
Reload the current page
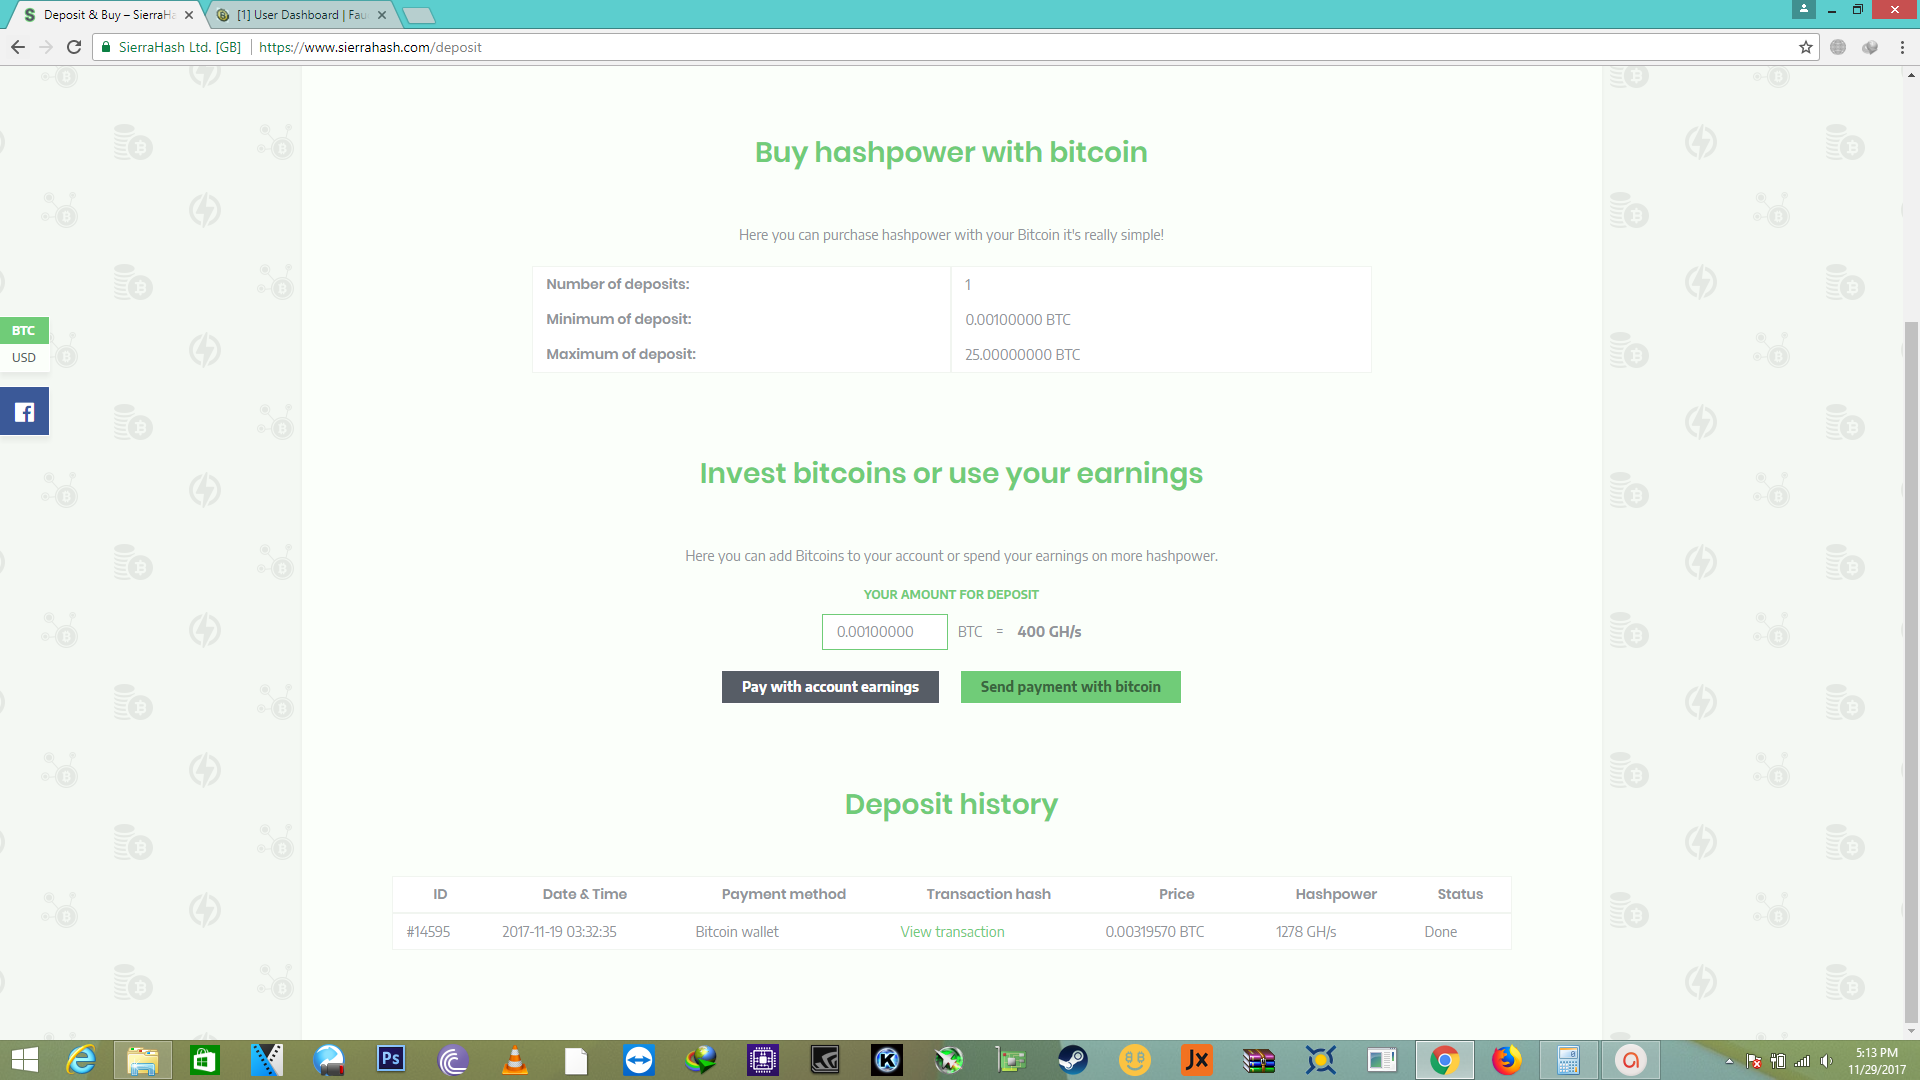tap(74, 47)
